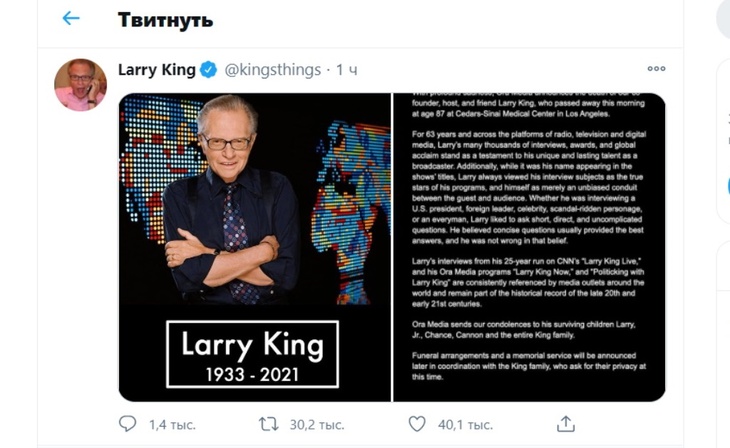Click the retweet arrows icon
The image size is (730, 448).
pyautogui.click(x=268, y=424)
